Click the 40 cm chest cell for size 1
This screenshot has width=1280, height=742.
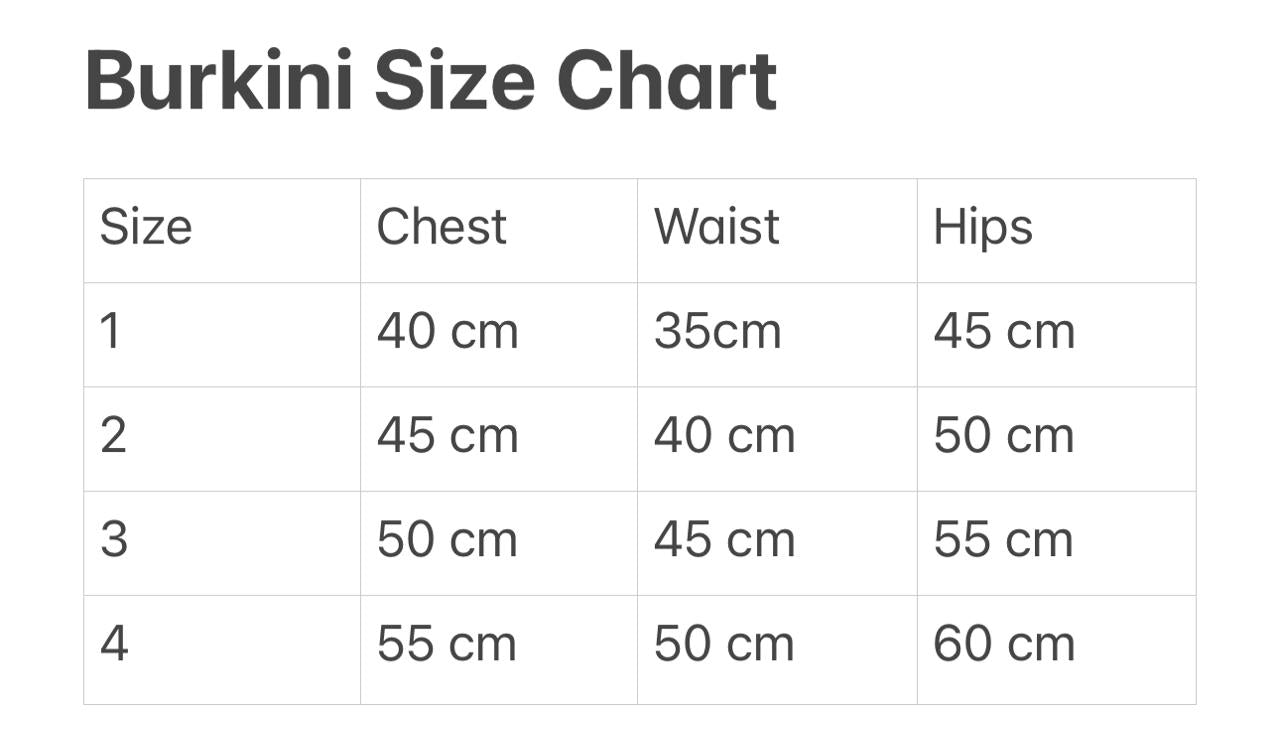(499, 335)
